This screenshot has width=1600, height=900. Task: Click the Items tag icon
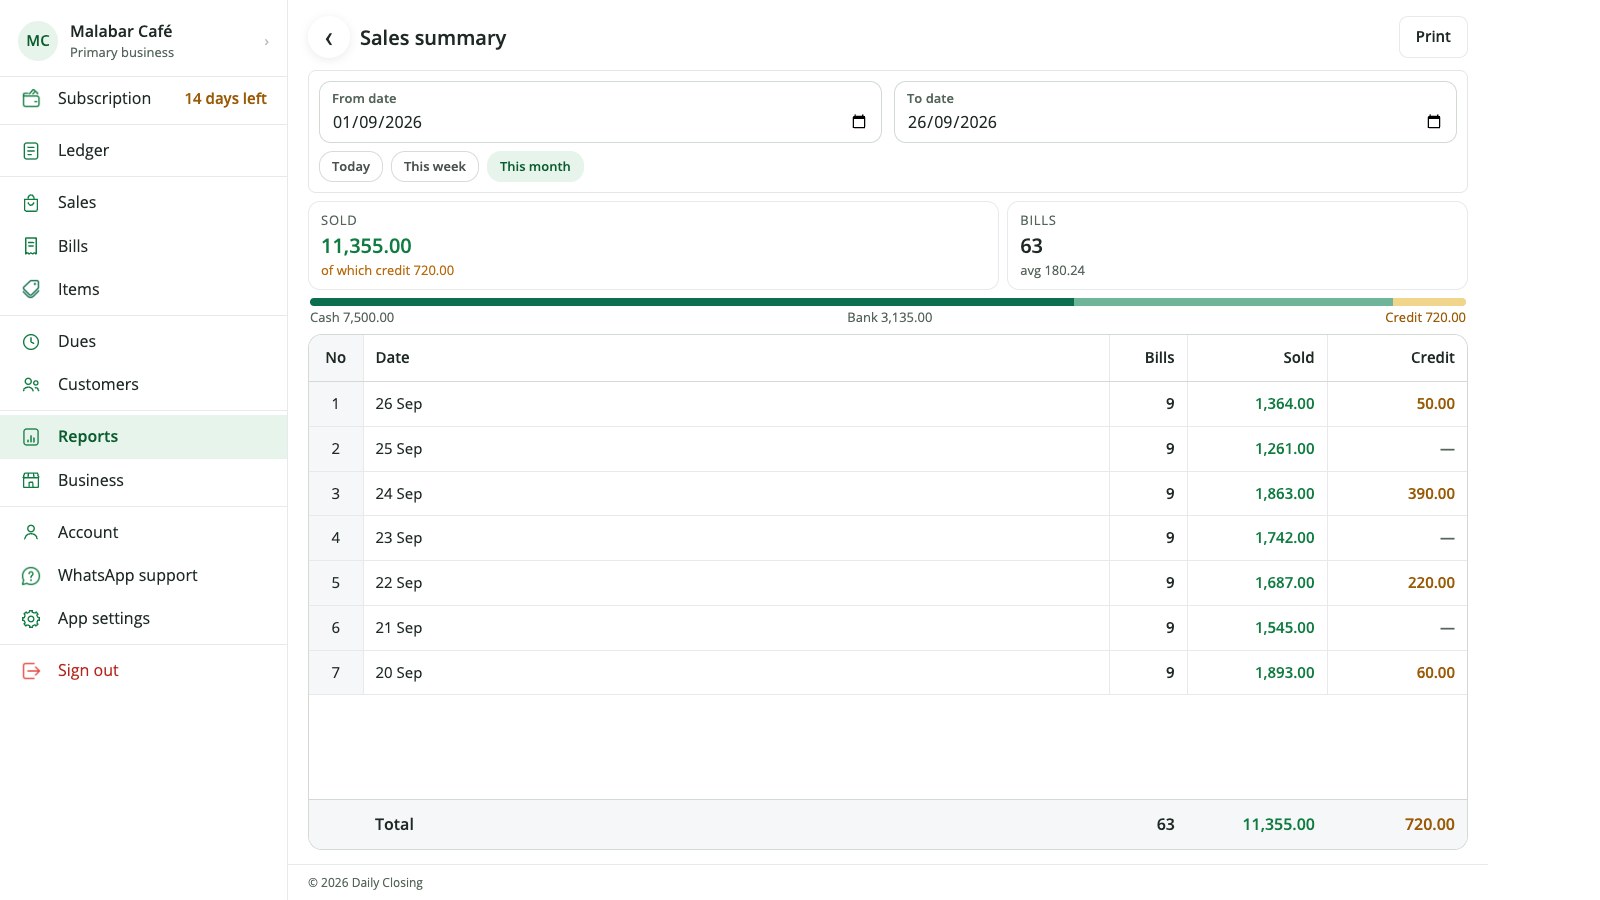pos(31,289)
